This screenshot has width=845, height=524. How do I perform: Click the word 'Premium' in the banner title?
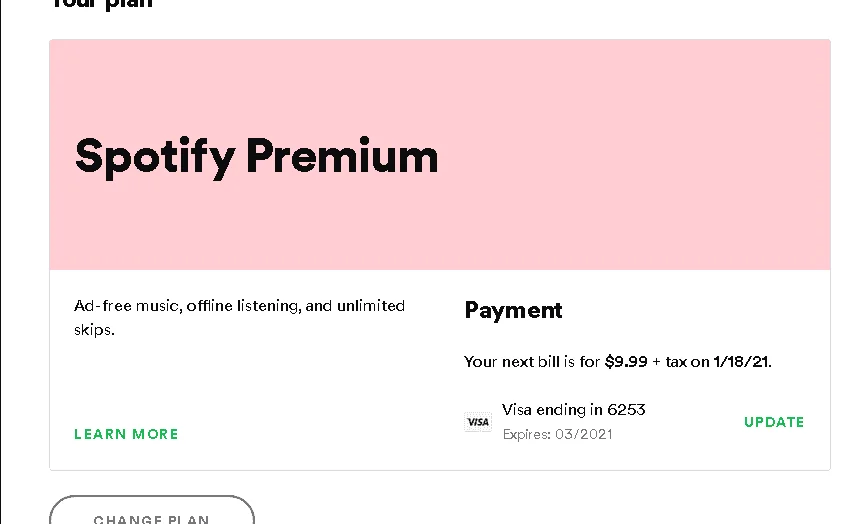click(x=342, y=156)
